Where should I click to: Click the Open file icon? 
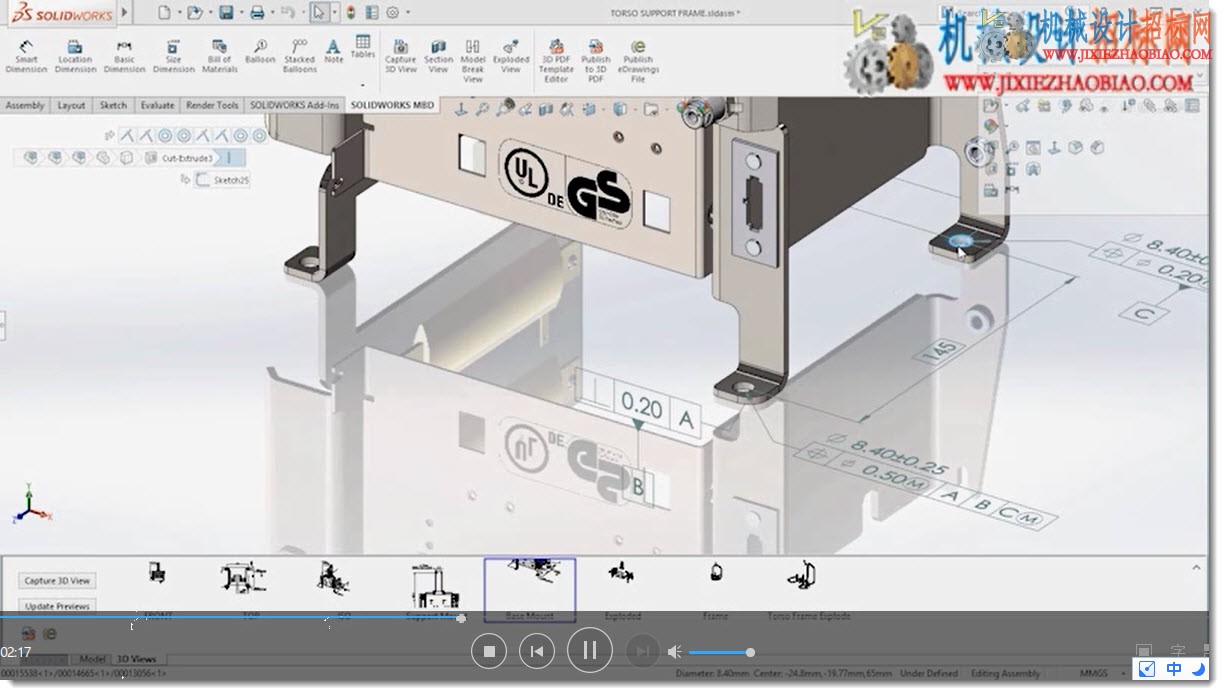tap(194, 13)
